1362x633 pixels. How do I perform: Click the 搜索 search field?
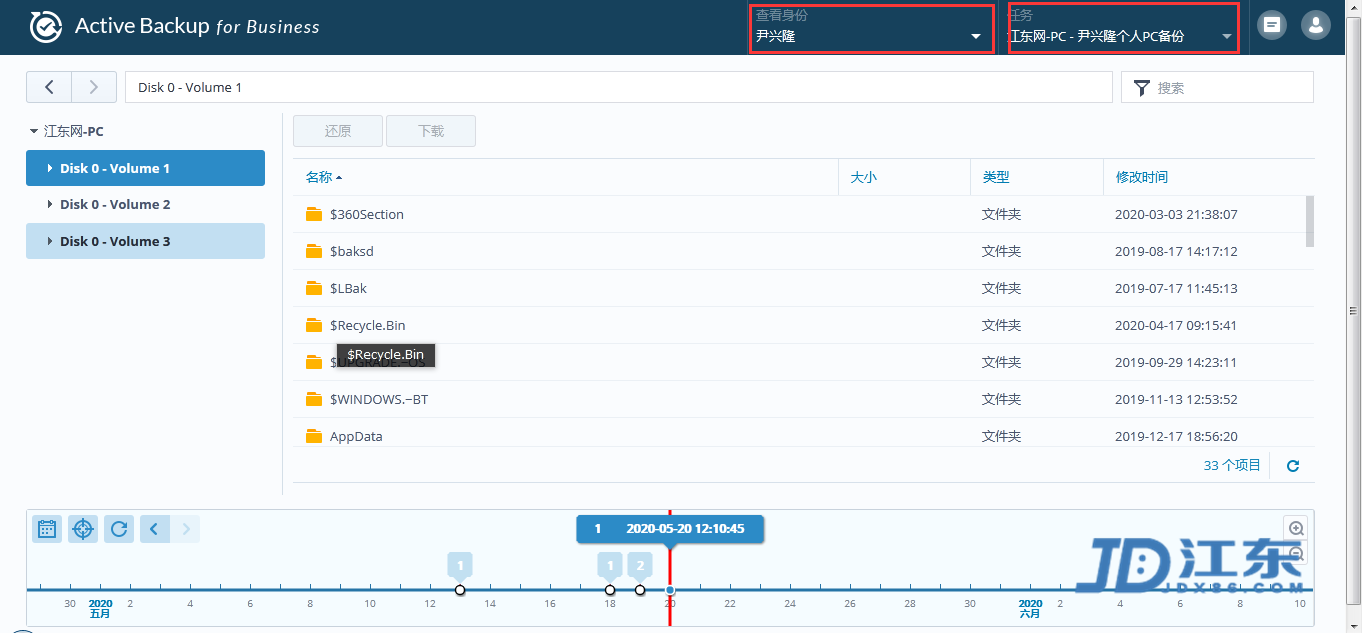(x=1217, y=87)
